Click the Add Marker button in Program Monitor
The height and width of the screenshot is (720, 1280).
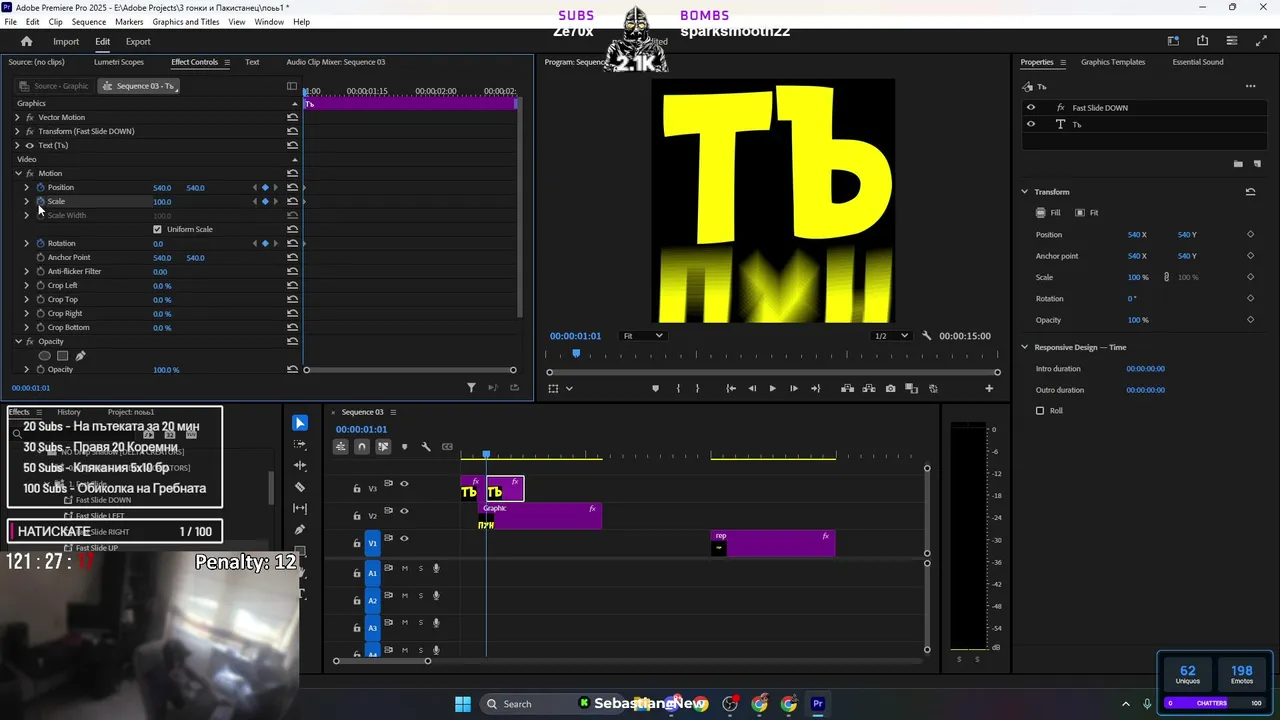click(x=656, y=388)
